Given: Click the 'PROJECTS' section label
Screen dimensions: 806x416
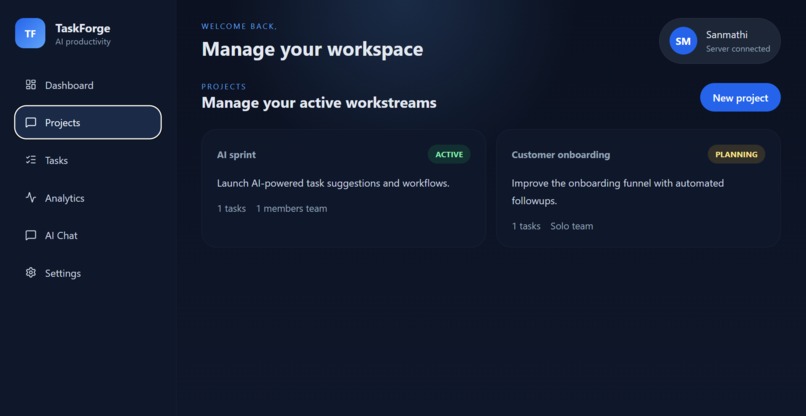Looking at the screenshot, I should (x=224, y=87).
